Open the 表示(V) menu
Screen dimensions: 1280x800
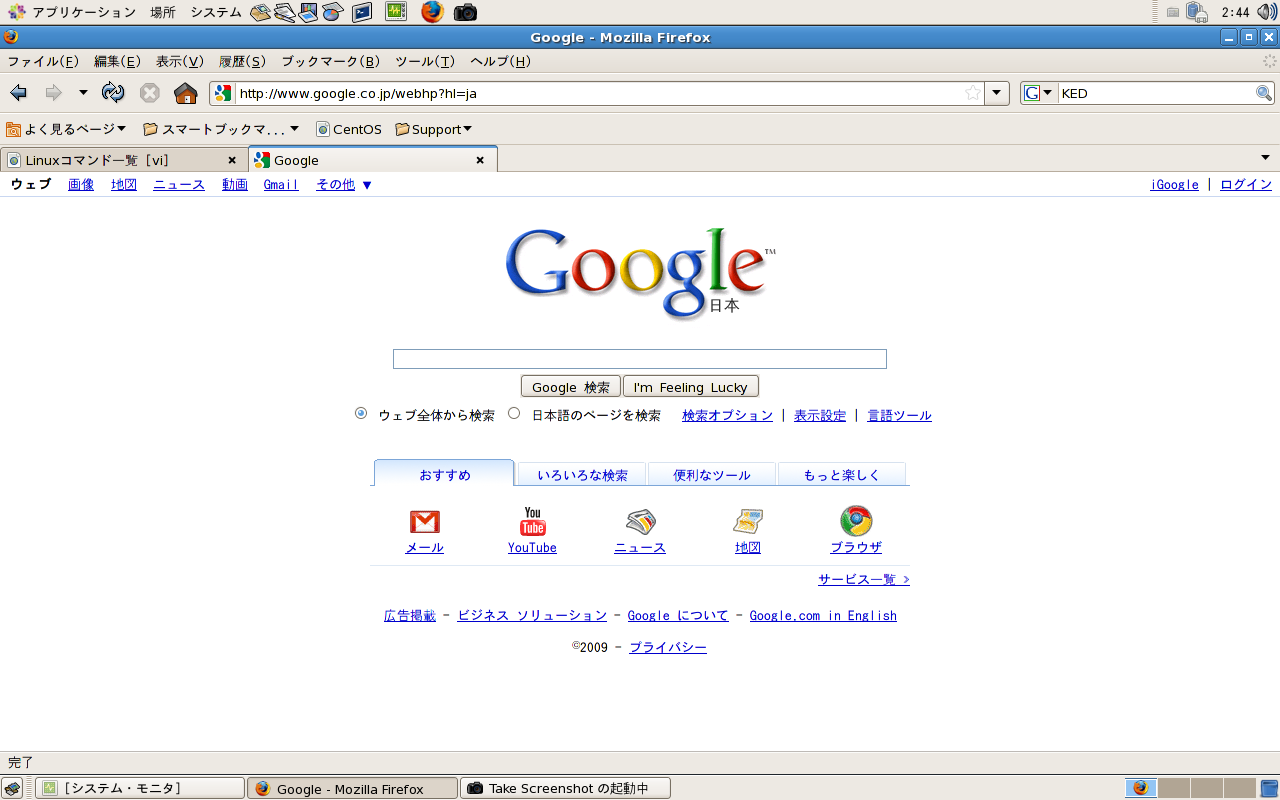click(x=180, y=61)
